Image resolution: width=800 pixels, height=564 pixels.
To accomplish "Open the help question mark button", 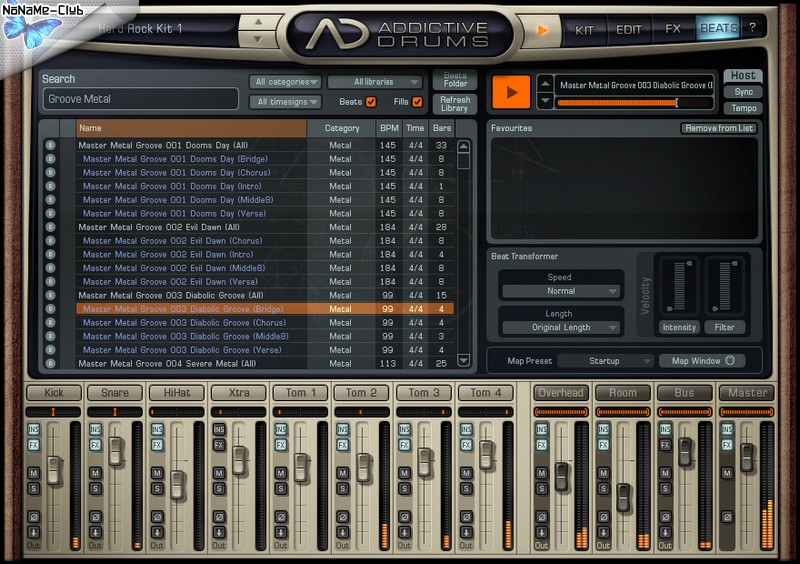I will click(x=752, y=28).
